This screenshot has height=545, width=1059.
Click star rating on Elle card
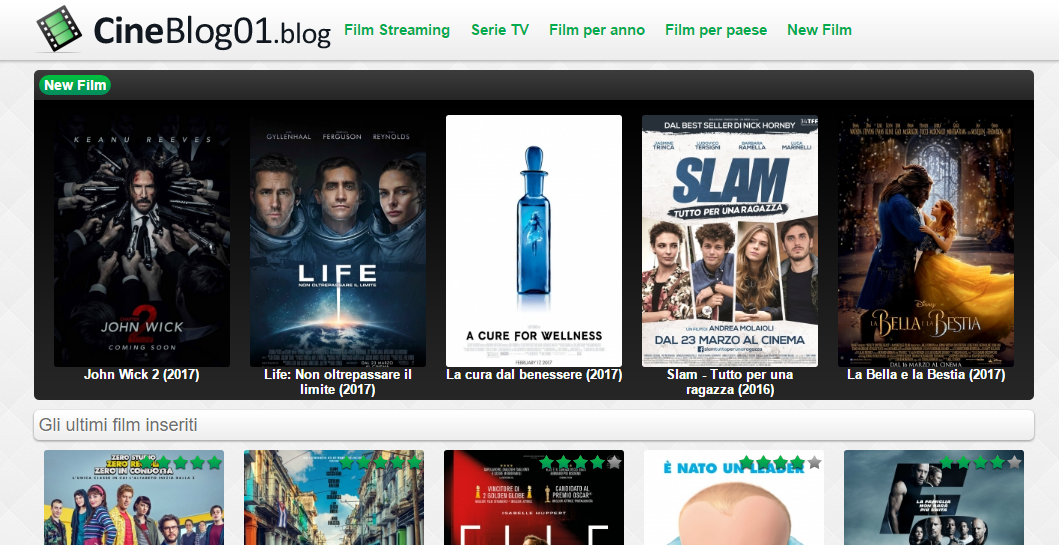click(581, 463)
